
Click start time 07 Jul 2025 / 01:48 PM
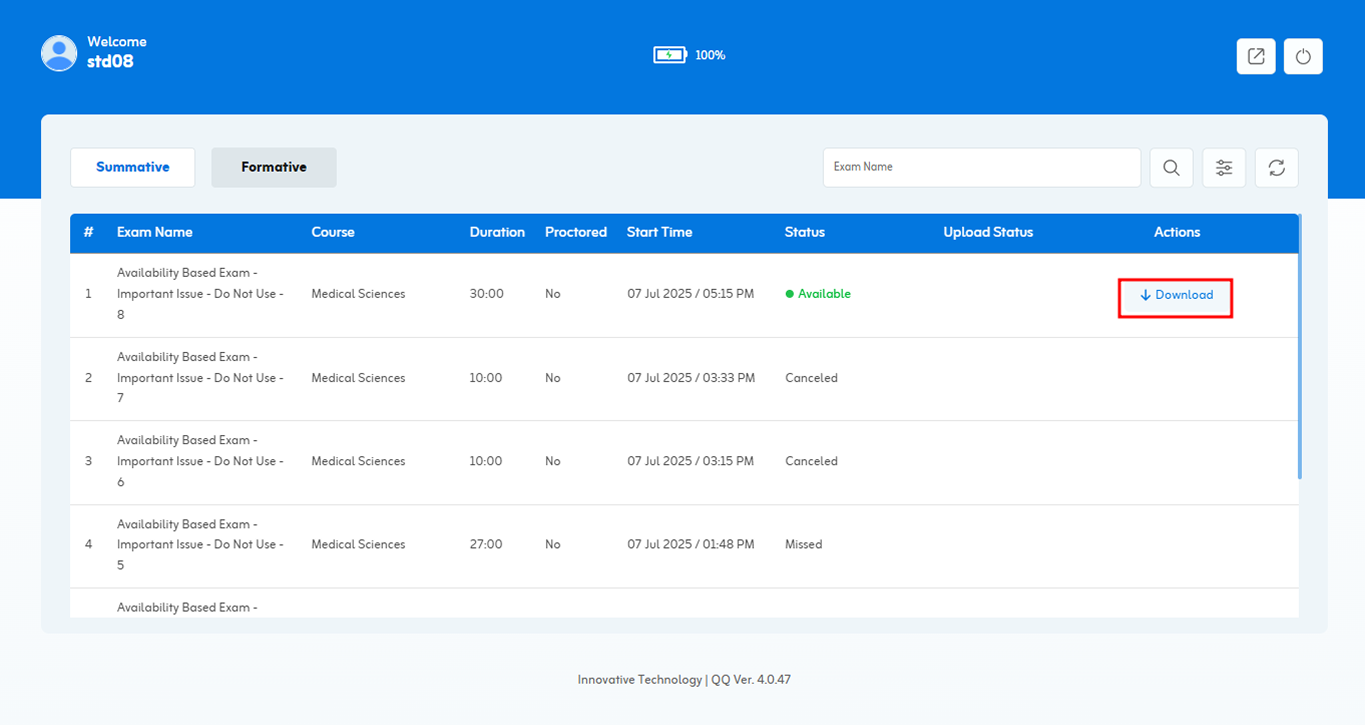tap(691, 544)
